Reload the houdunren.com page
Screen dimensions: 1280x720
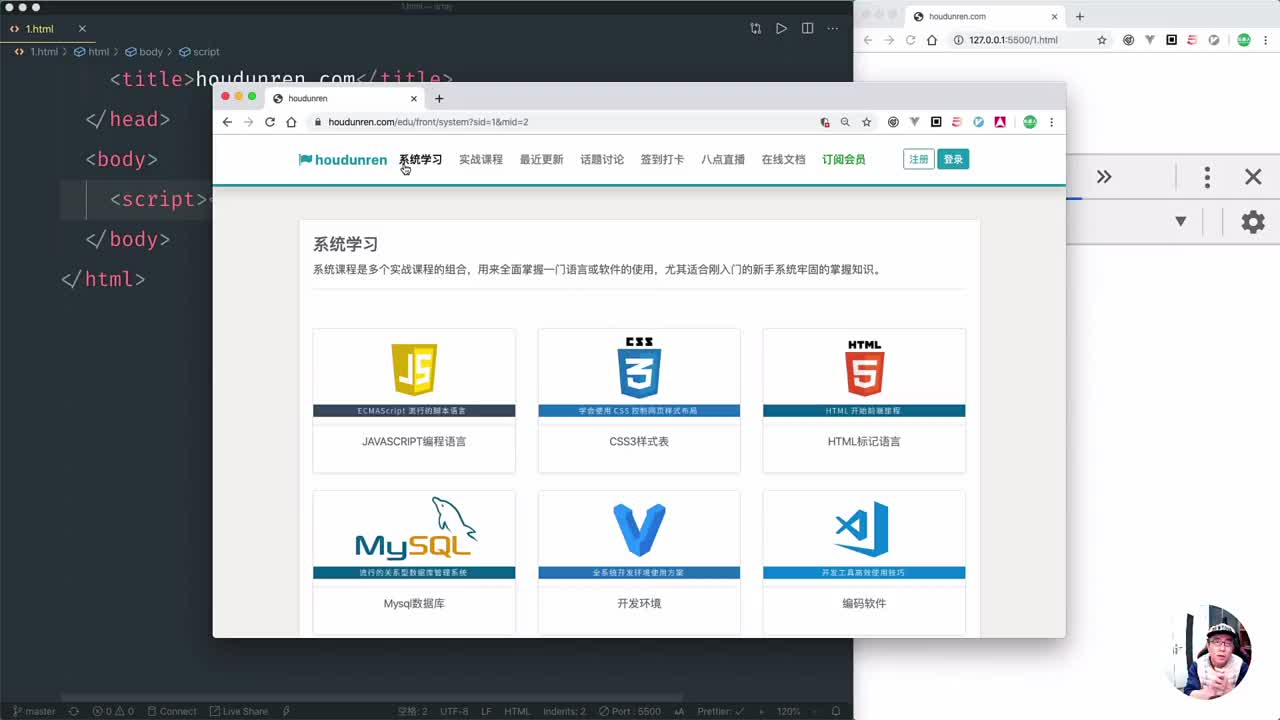(270, 122)
